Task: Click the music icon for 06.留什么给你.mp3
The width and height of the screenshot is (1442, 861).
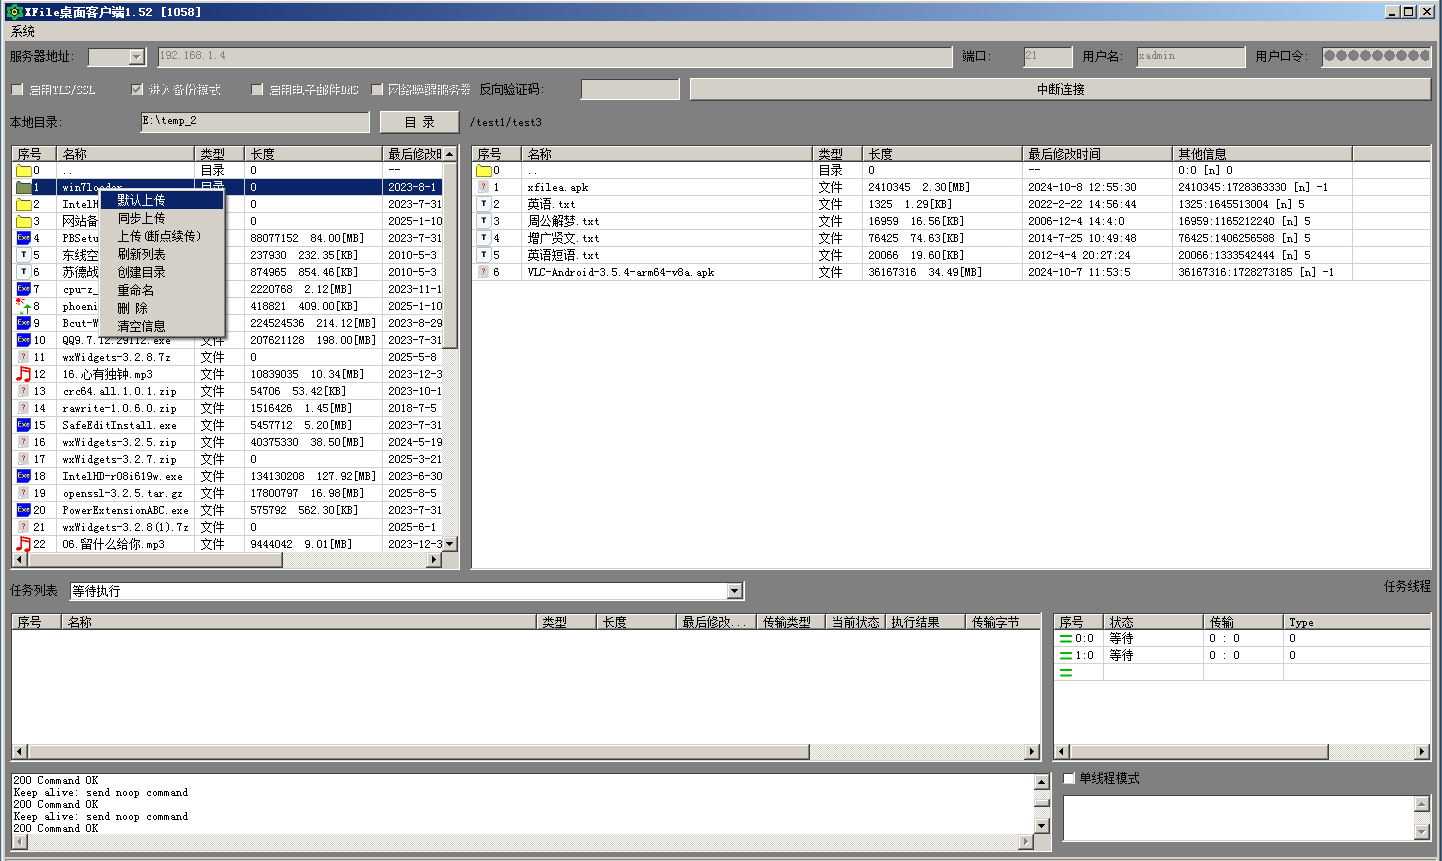Action: click(24, 544)
